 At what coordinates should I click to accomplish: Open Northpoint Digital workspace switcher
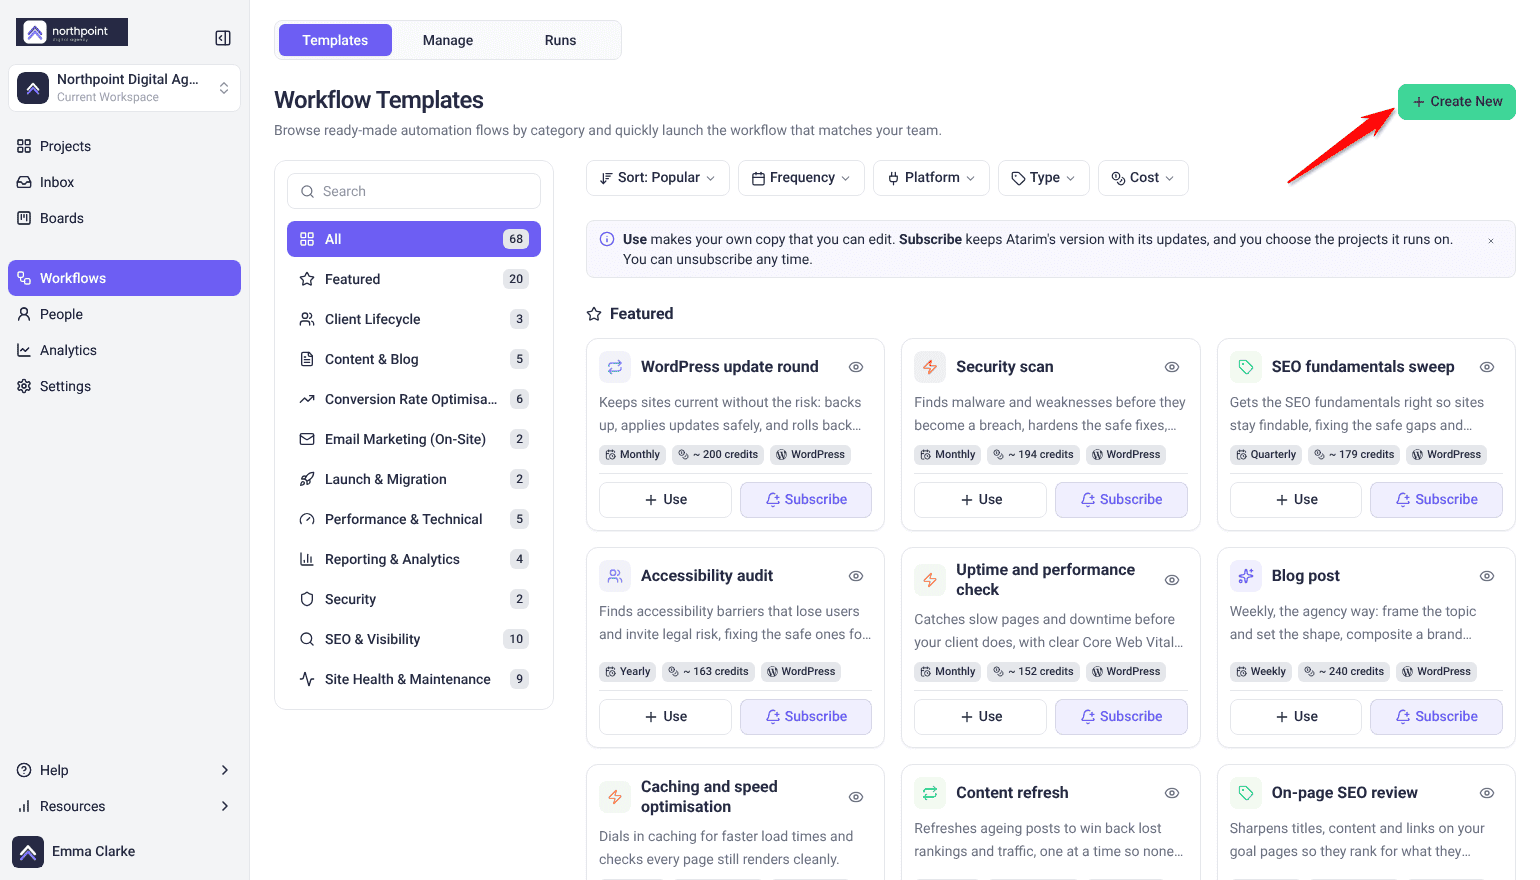(124, 88)
